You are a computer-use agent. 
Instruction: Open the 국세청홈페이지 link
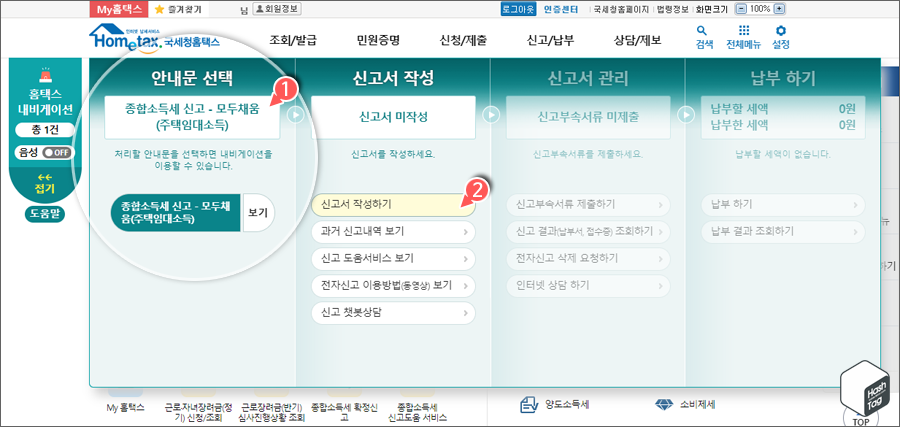click(x=621, y=9)
